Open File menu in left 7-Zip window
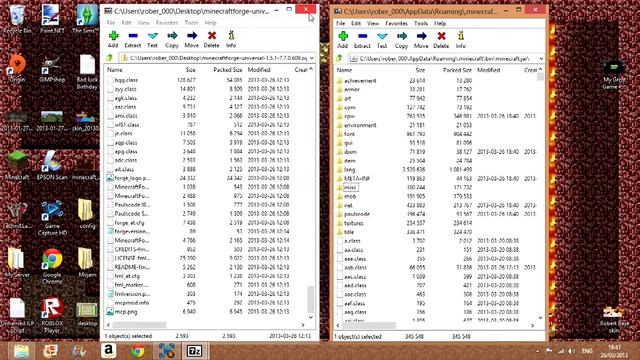The height and width of the screenshot is (360, 640). (x=111, y=23)
